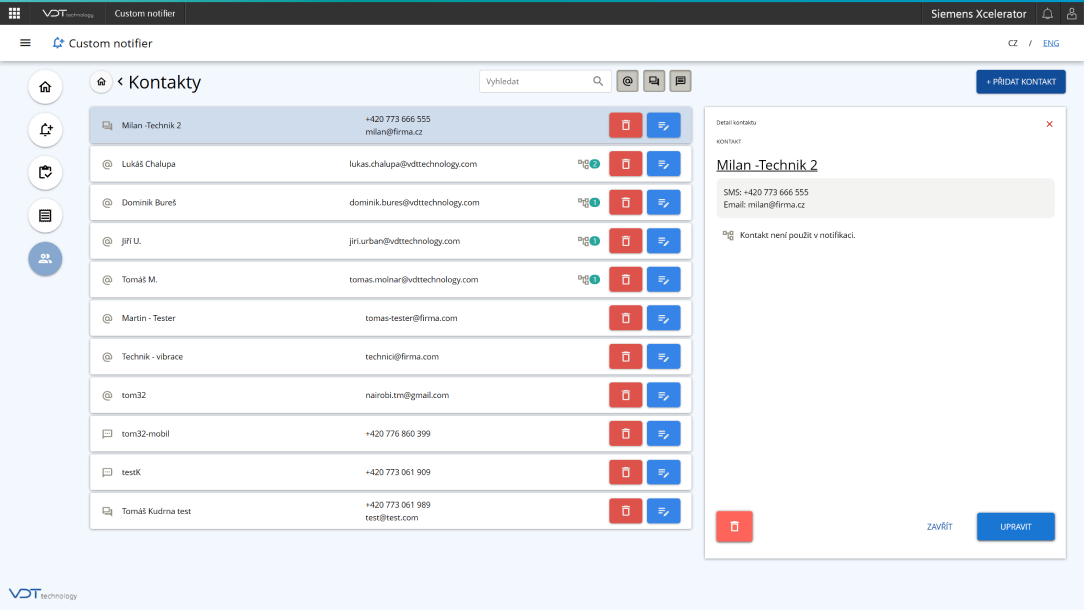Close the contact detail panel with X
This screenshot has height=610, width=1084.
(x=1049, y=124)
